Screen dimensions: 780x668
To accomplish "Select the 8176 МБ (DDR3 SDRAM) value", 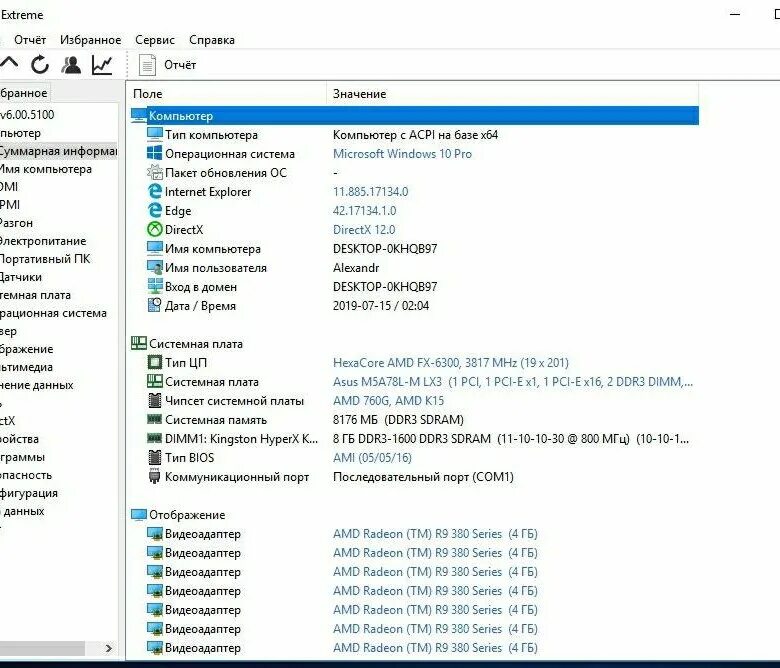I will click(x=398, y=420).
